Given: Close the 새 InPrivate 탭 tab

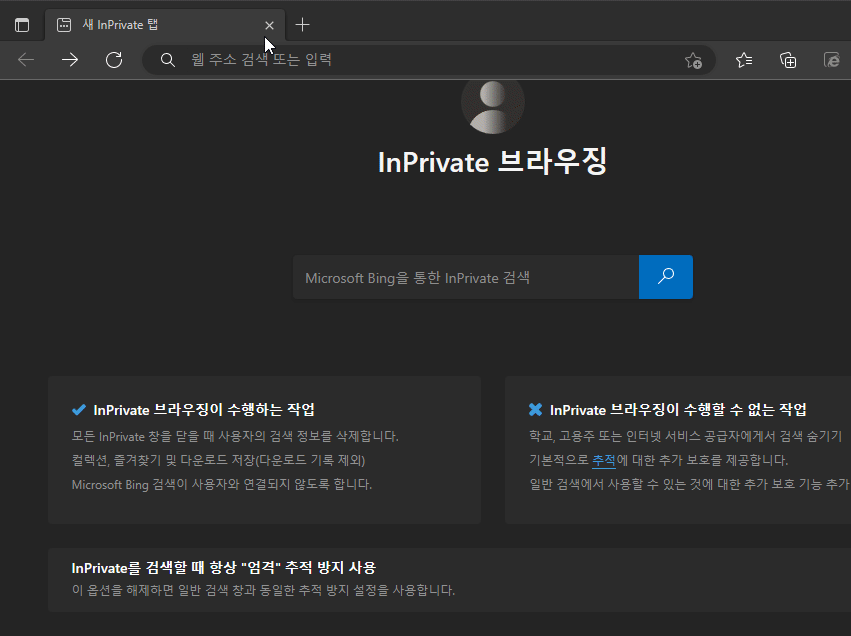Looking at the screenshot, I should coord(269,26).
